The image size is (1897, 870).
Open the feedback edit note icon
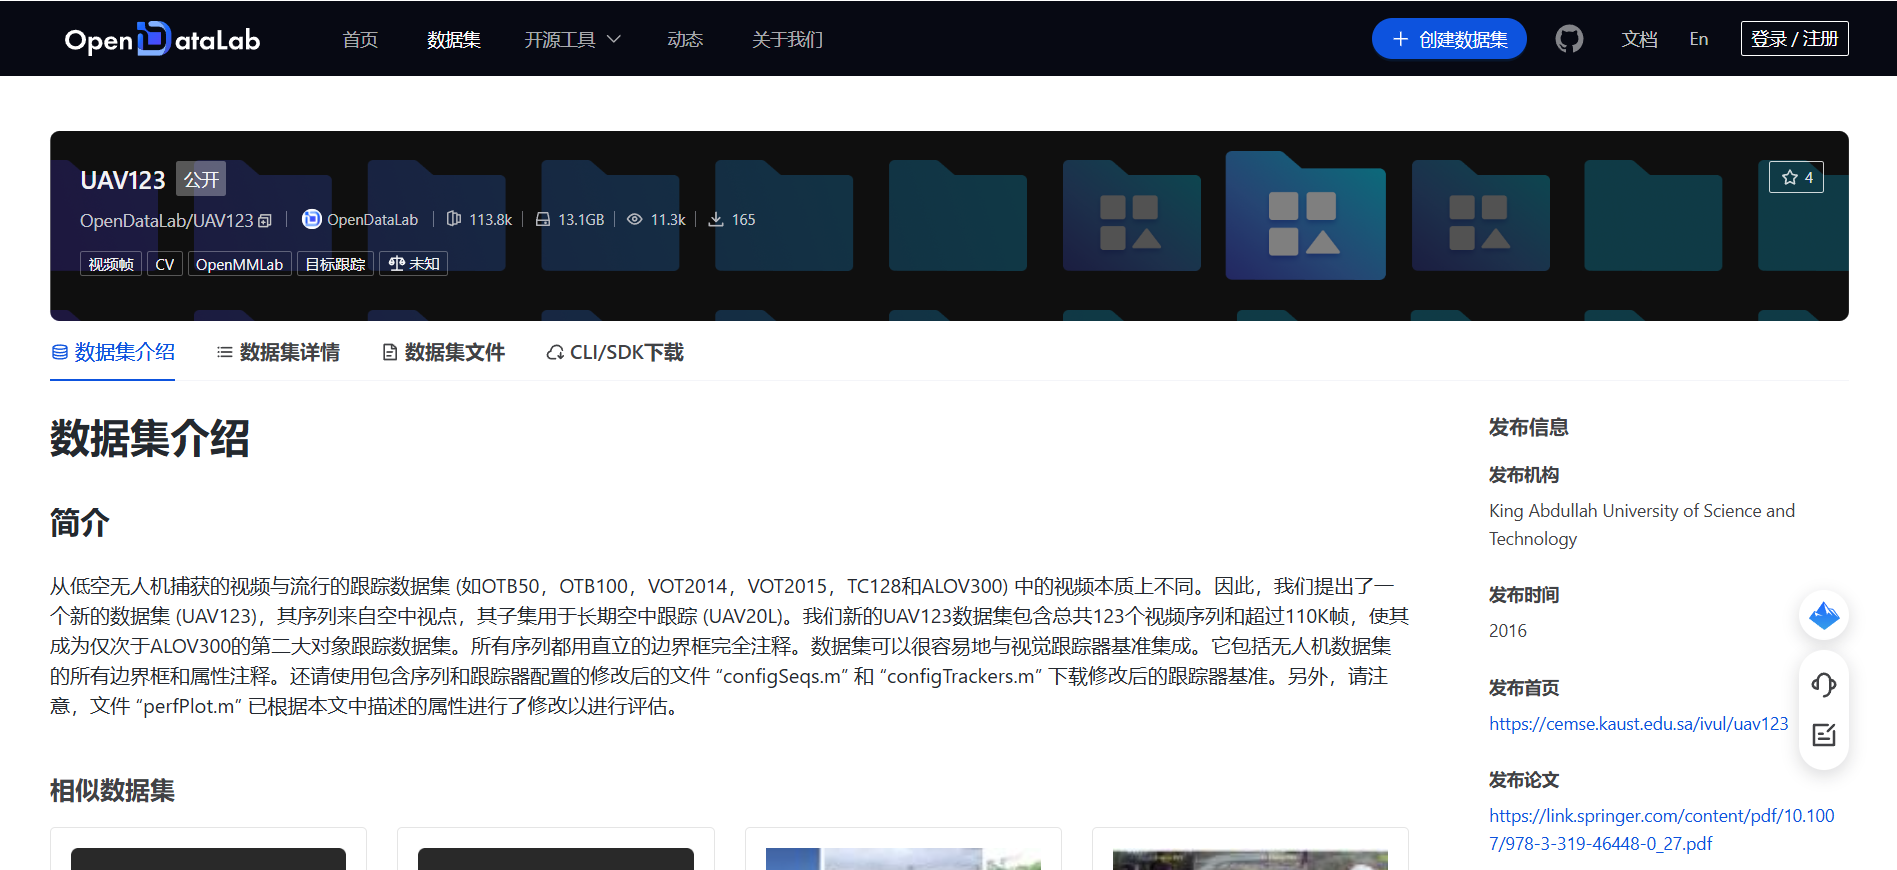(1824, 735)
